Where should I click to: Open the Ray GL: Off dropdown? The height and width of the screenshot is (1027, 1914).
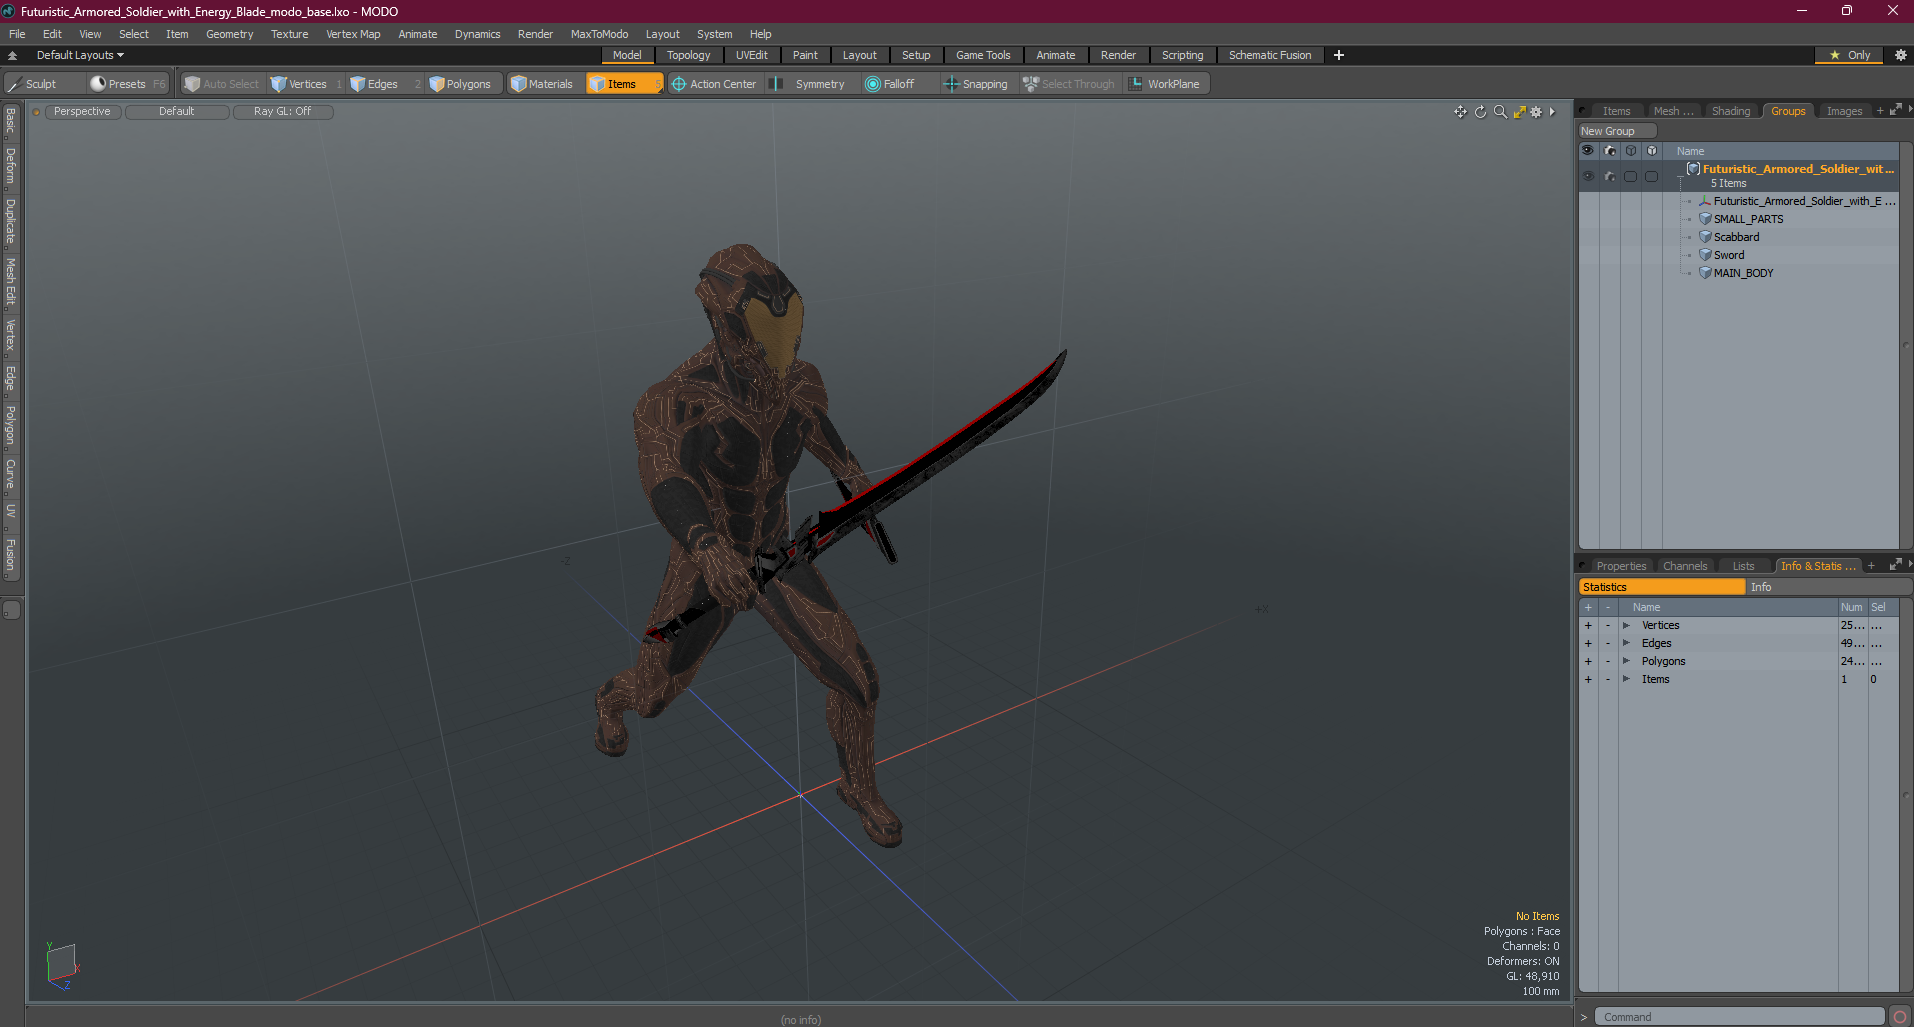[x=283, y=112]
